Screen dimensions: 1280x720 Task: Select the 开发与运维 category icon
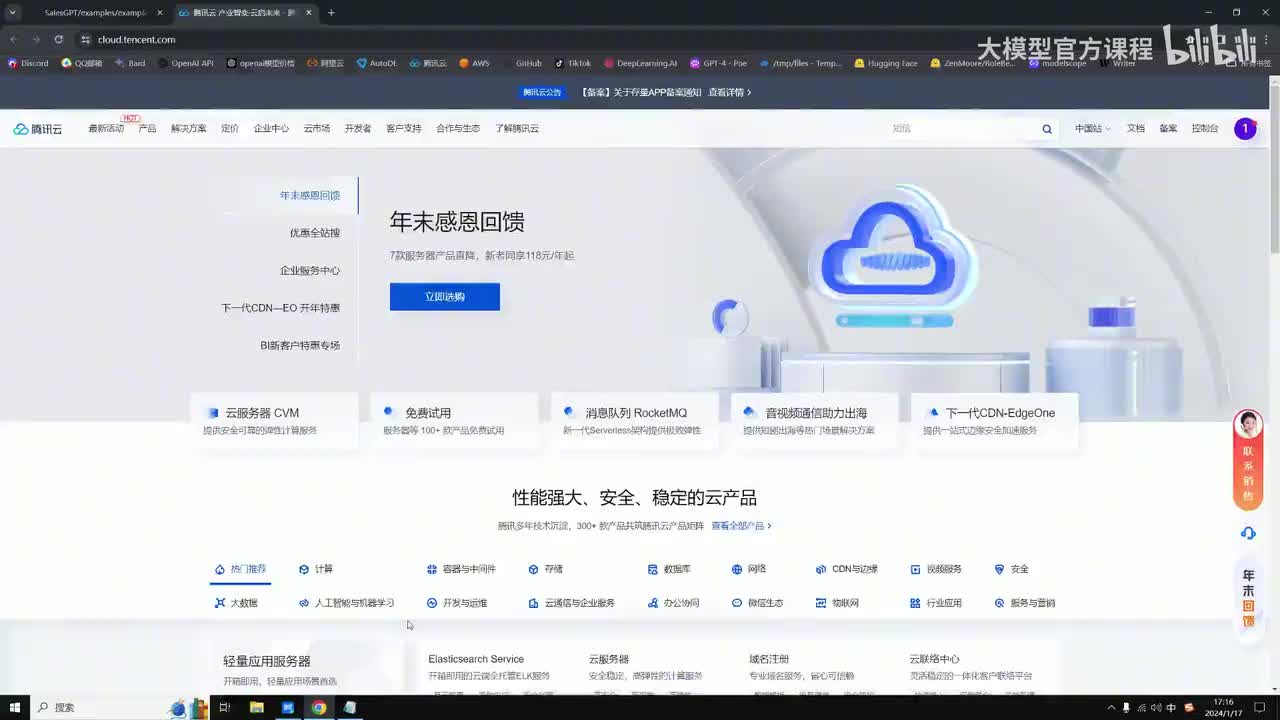[x=432, y=603]
